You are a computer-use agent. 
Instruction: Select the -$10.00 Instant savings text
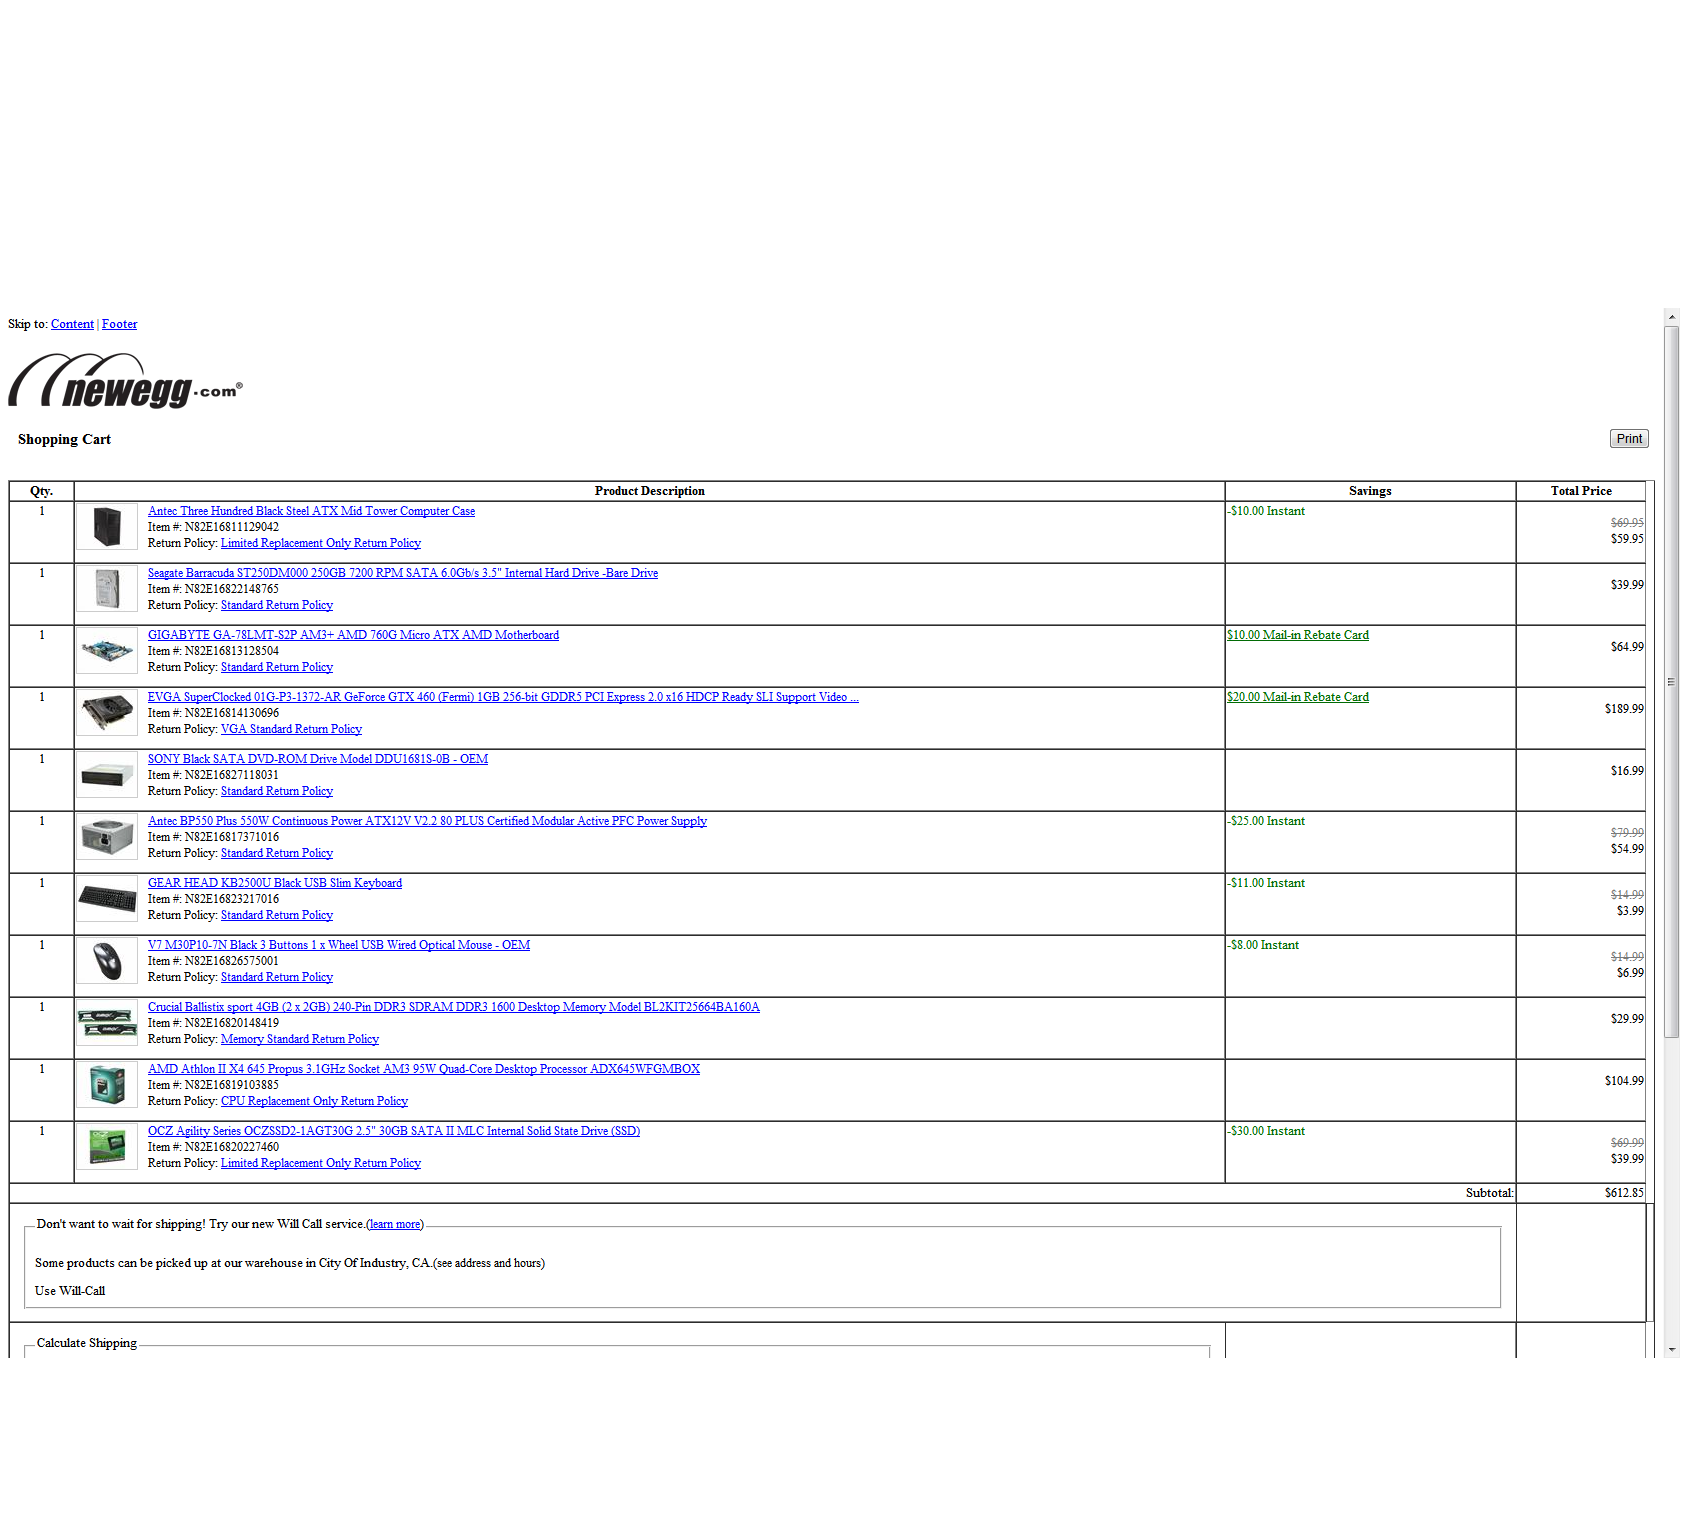coord(1267,511)
